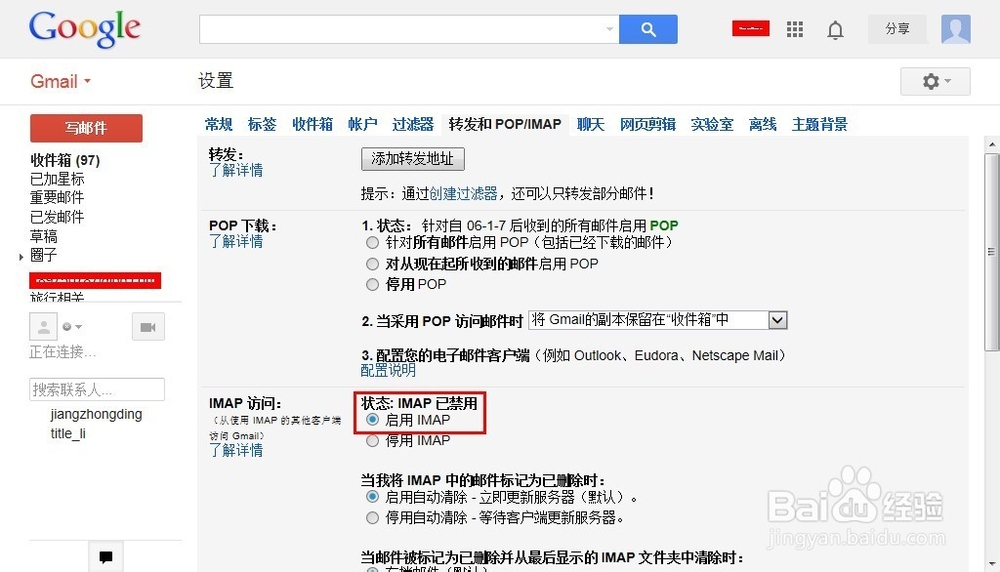Choose 启用自动清除 radio option
The image size is (1000, 572).
click(x=372, y=497)
